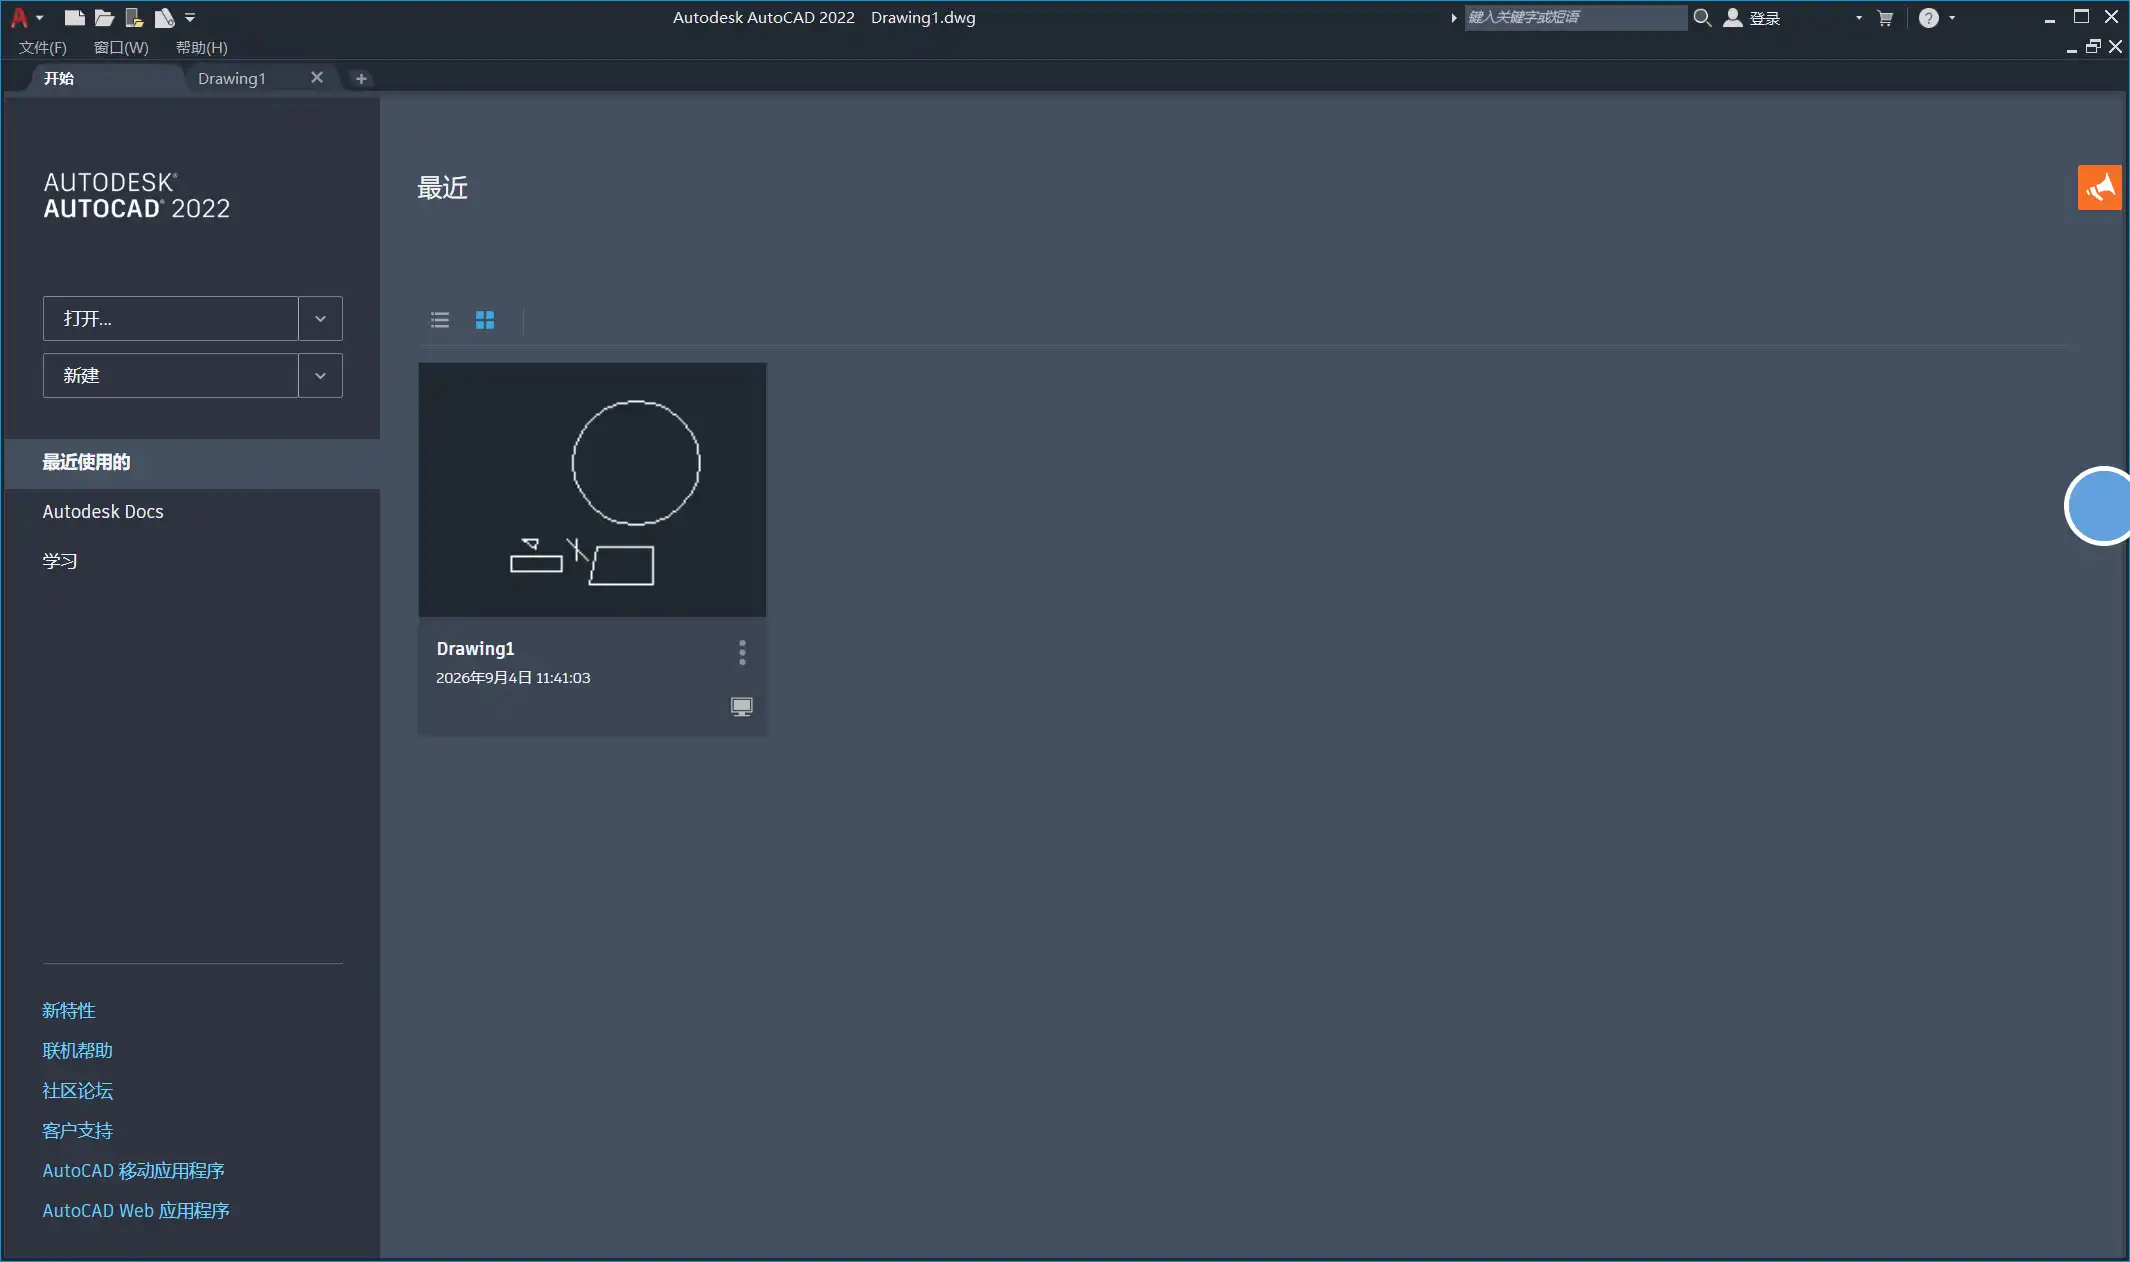Click the local computer icon on Drawing1 card
This screenshot has height=1262, width=2130.
741,707
